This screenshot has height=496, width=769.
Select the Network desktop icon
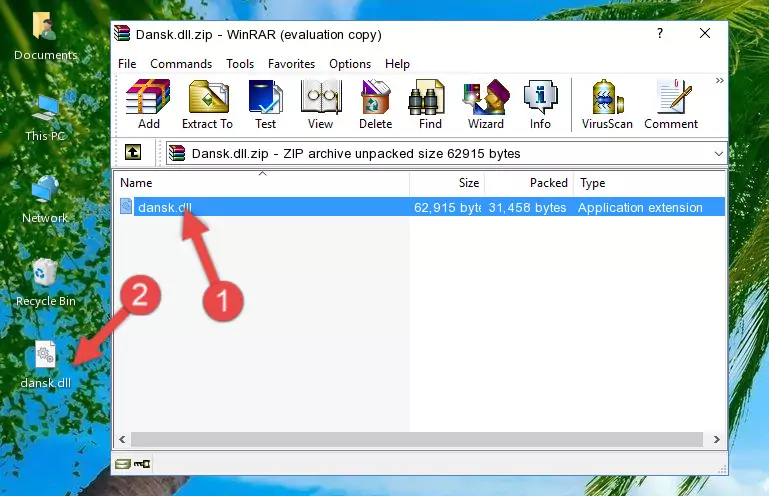tap(45, 200)
